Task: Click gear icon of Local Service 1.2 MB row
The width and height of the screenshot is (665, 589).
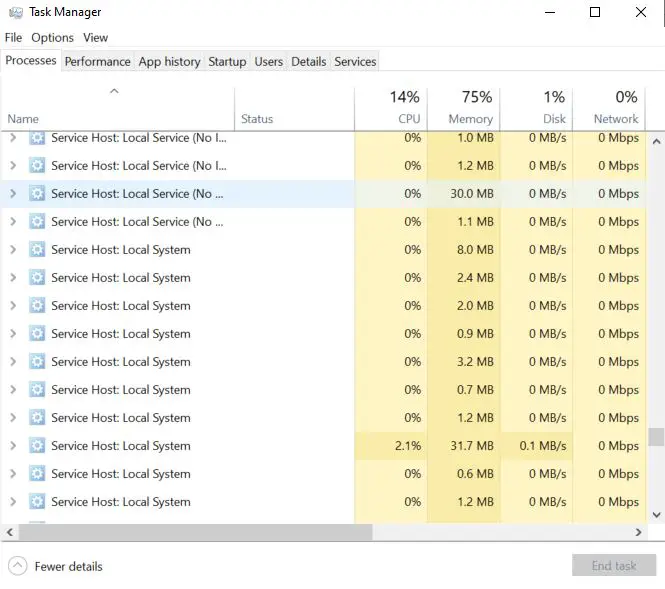Action: [x=37, y=165]
